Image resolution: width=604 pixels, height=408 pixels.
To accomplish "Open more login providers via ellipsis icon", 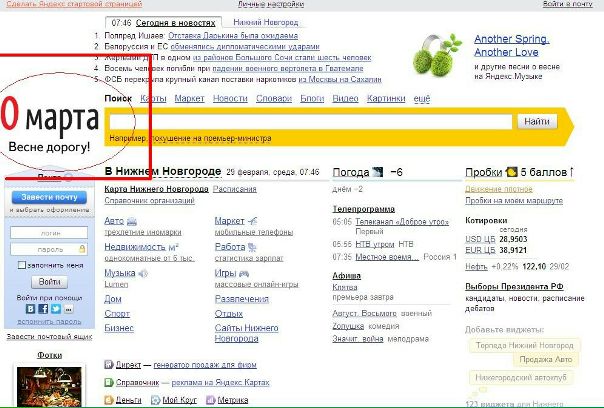I will coord(68,309).
